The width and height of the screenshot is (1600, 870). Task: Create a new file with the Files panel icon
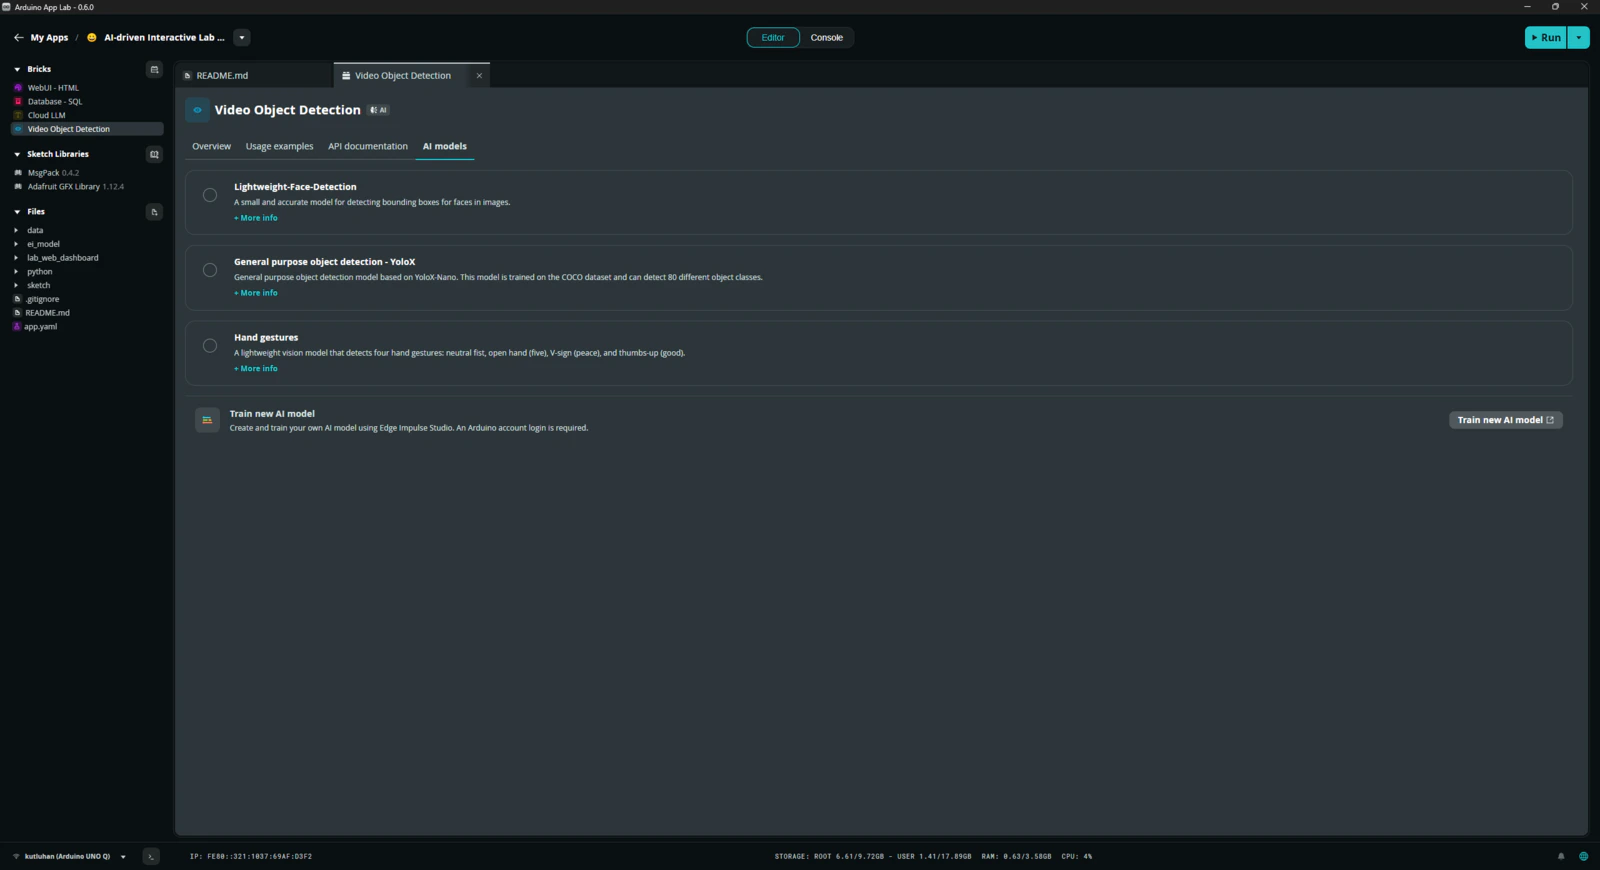point(154,212)
